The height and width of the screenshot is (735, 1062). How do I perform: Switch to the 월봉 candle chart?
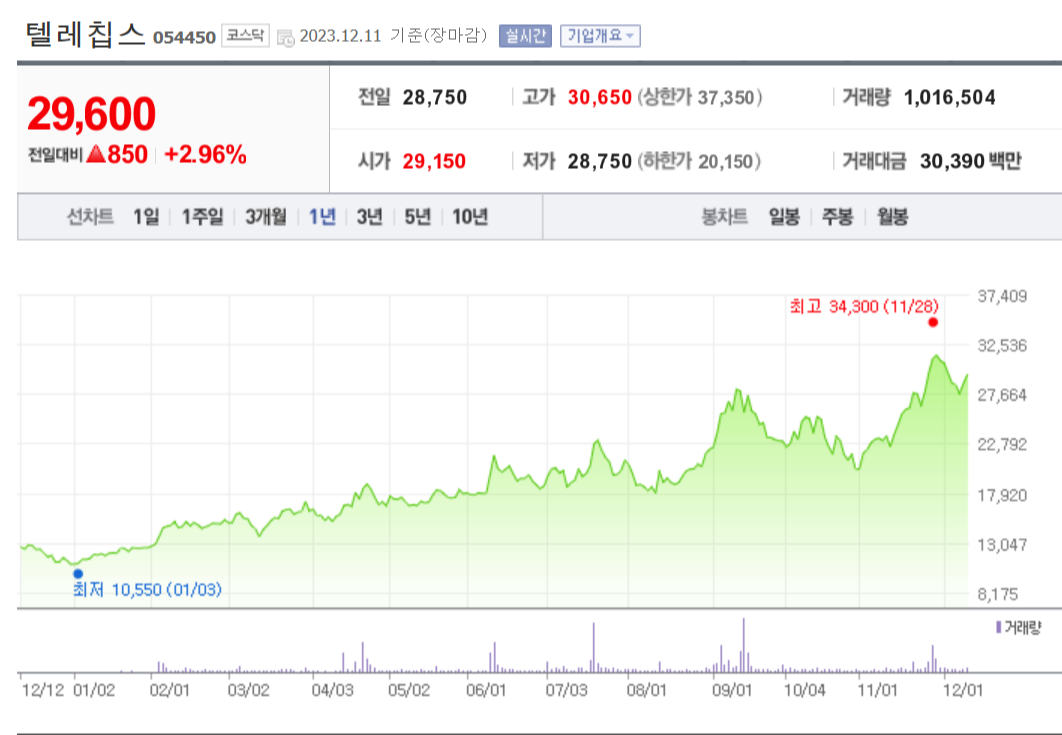point(892,217)
